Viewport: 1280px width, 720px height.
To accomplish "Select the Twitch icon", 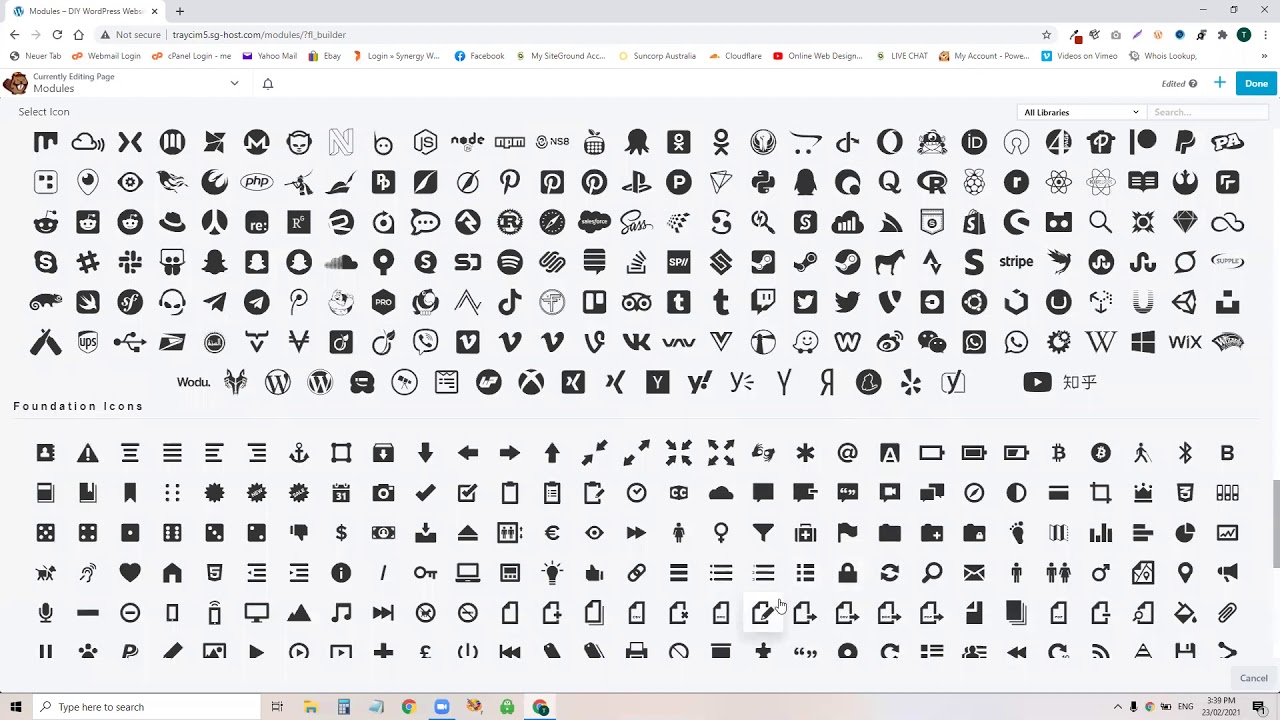I will (763, 302).
